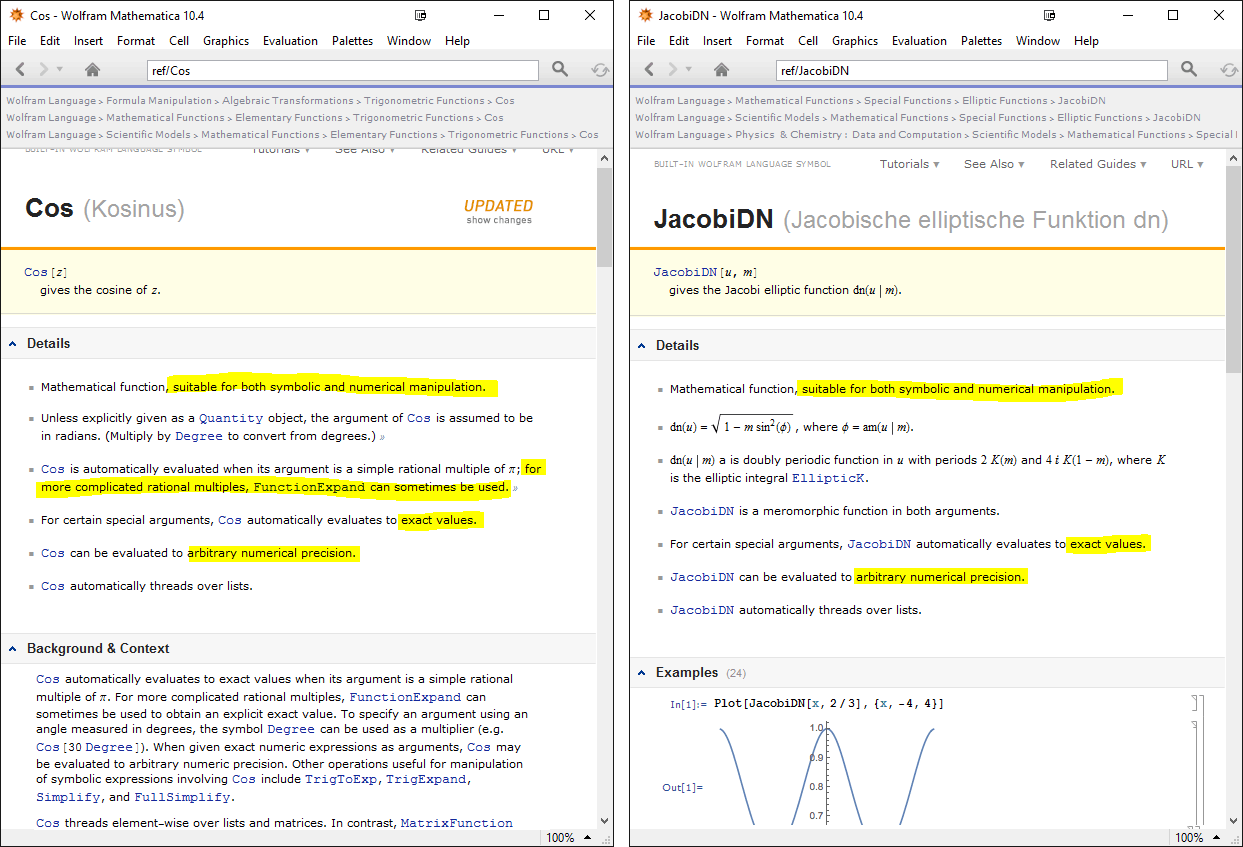
Task: Open the Related Guides dropdown in JacobiDN page
Action: [x=1098, y=164]
